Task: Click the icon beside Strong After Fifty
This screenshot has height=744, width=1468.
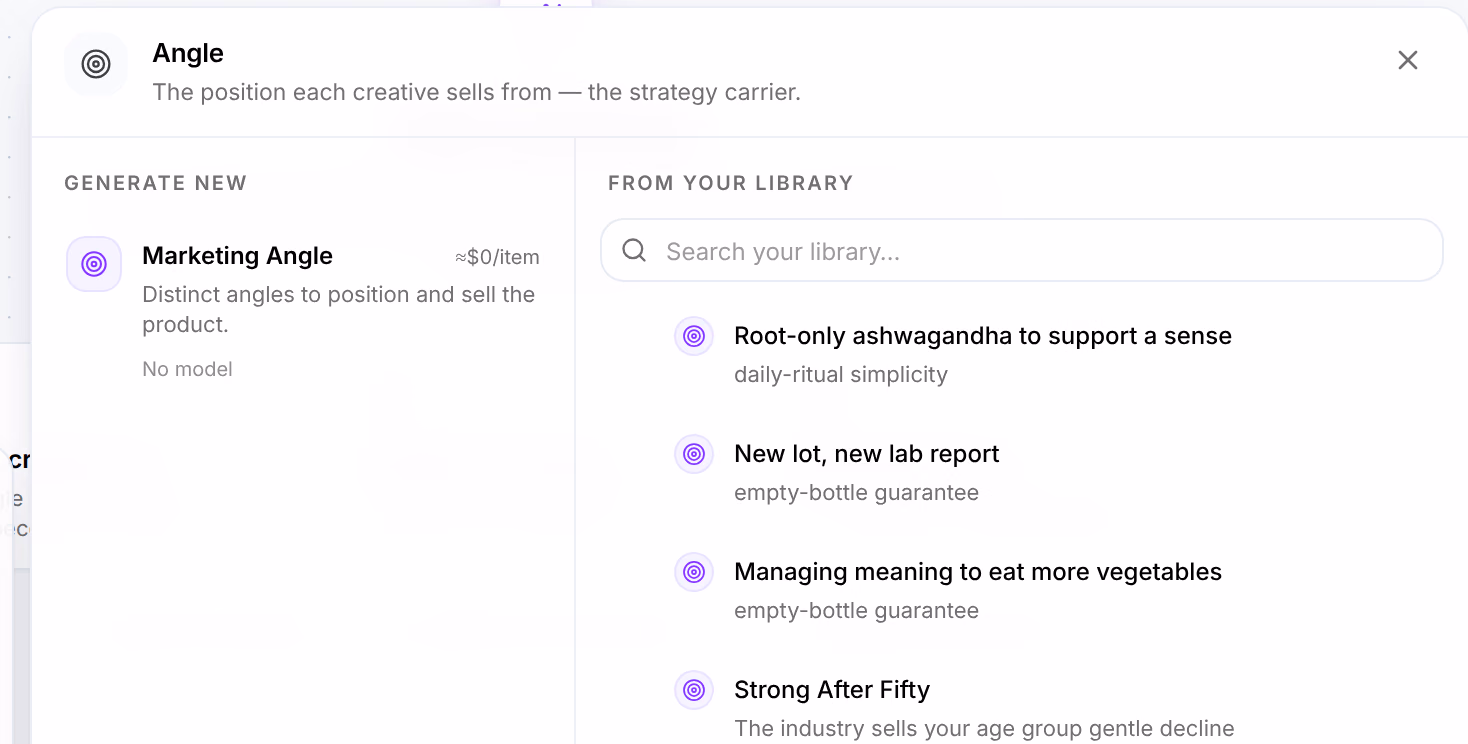Action: (694, 690)
